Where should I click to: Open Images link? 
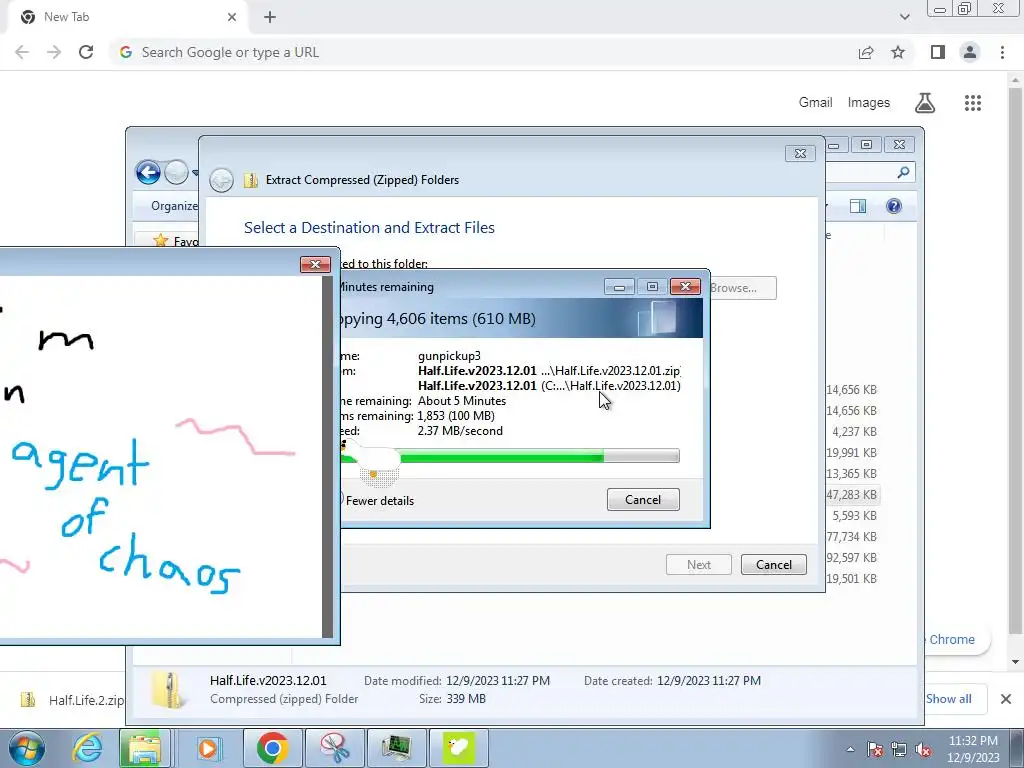(x=869, y=103)
